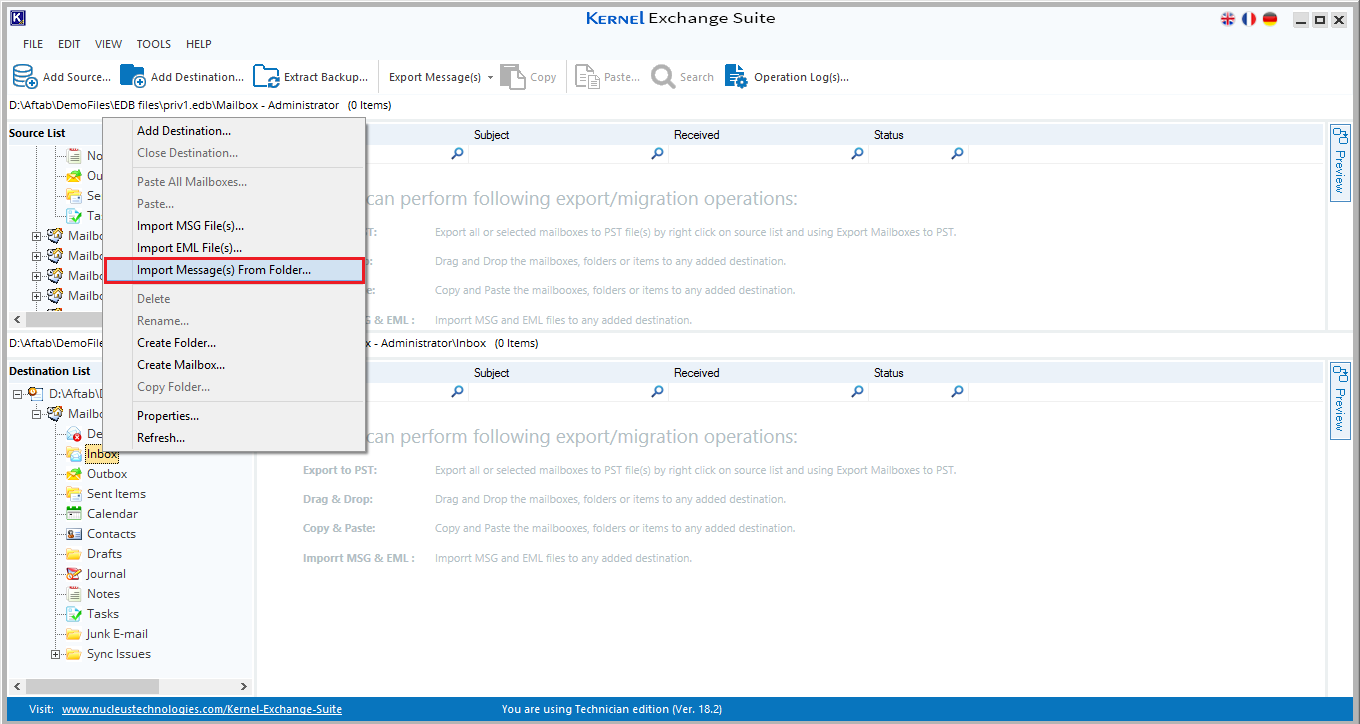Click the Subject filter search field in upper pane
This screenshot has height=724, width=1360.
(x=560, y=154)
